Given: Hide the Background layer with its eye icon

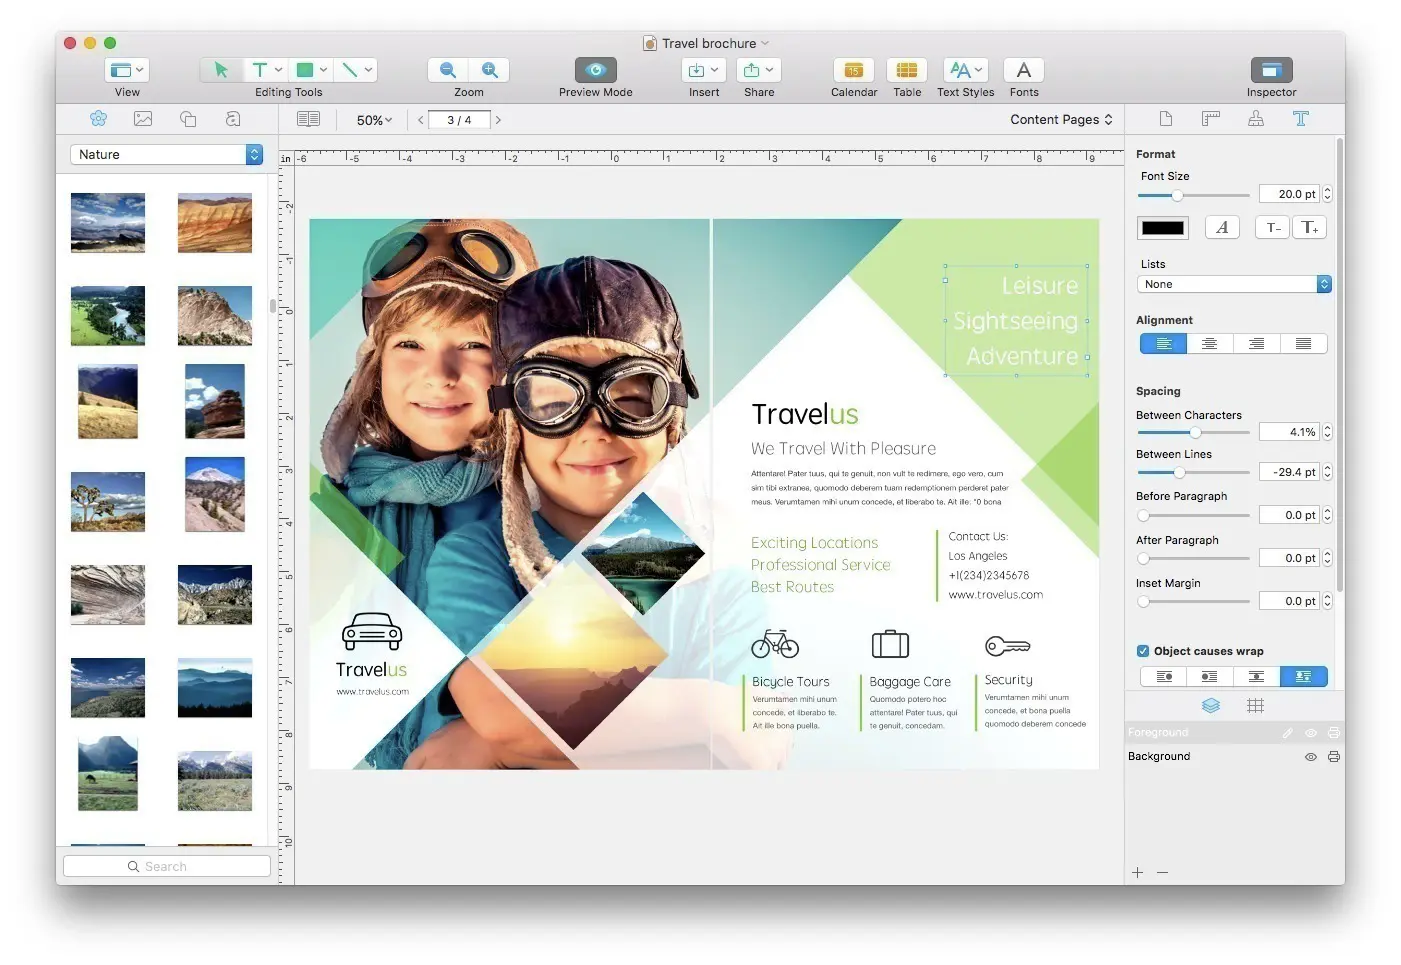Looking at the screenshot, I should [x=1310, y=756].
